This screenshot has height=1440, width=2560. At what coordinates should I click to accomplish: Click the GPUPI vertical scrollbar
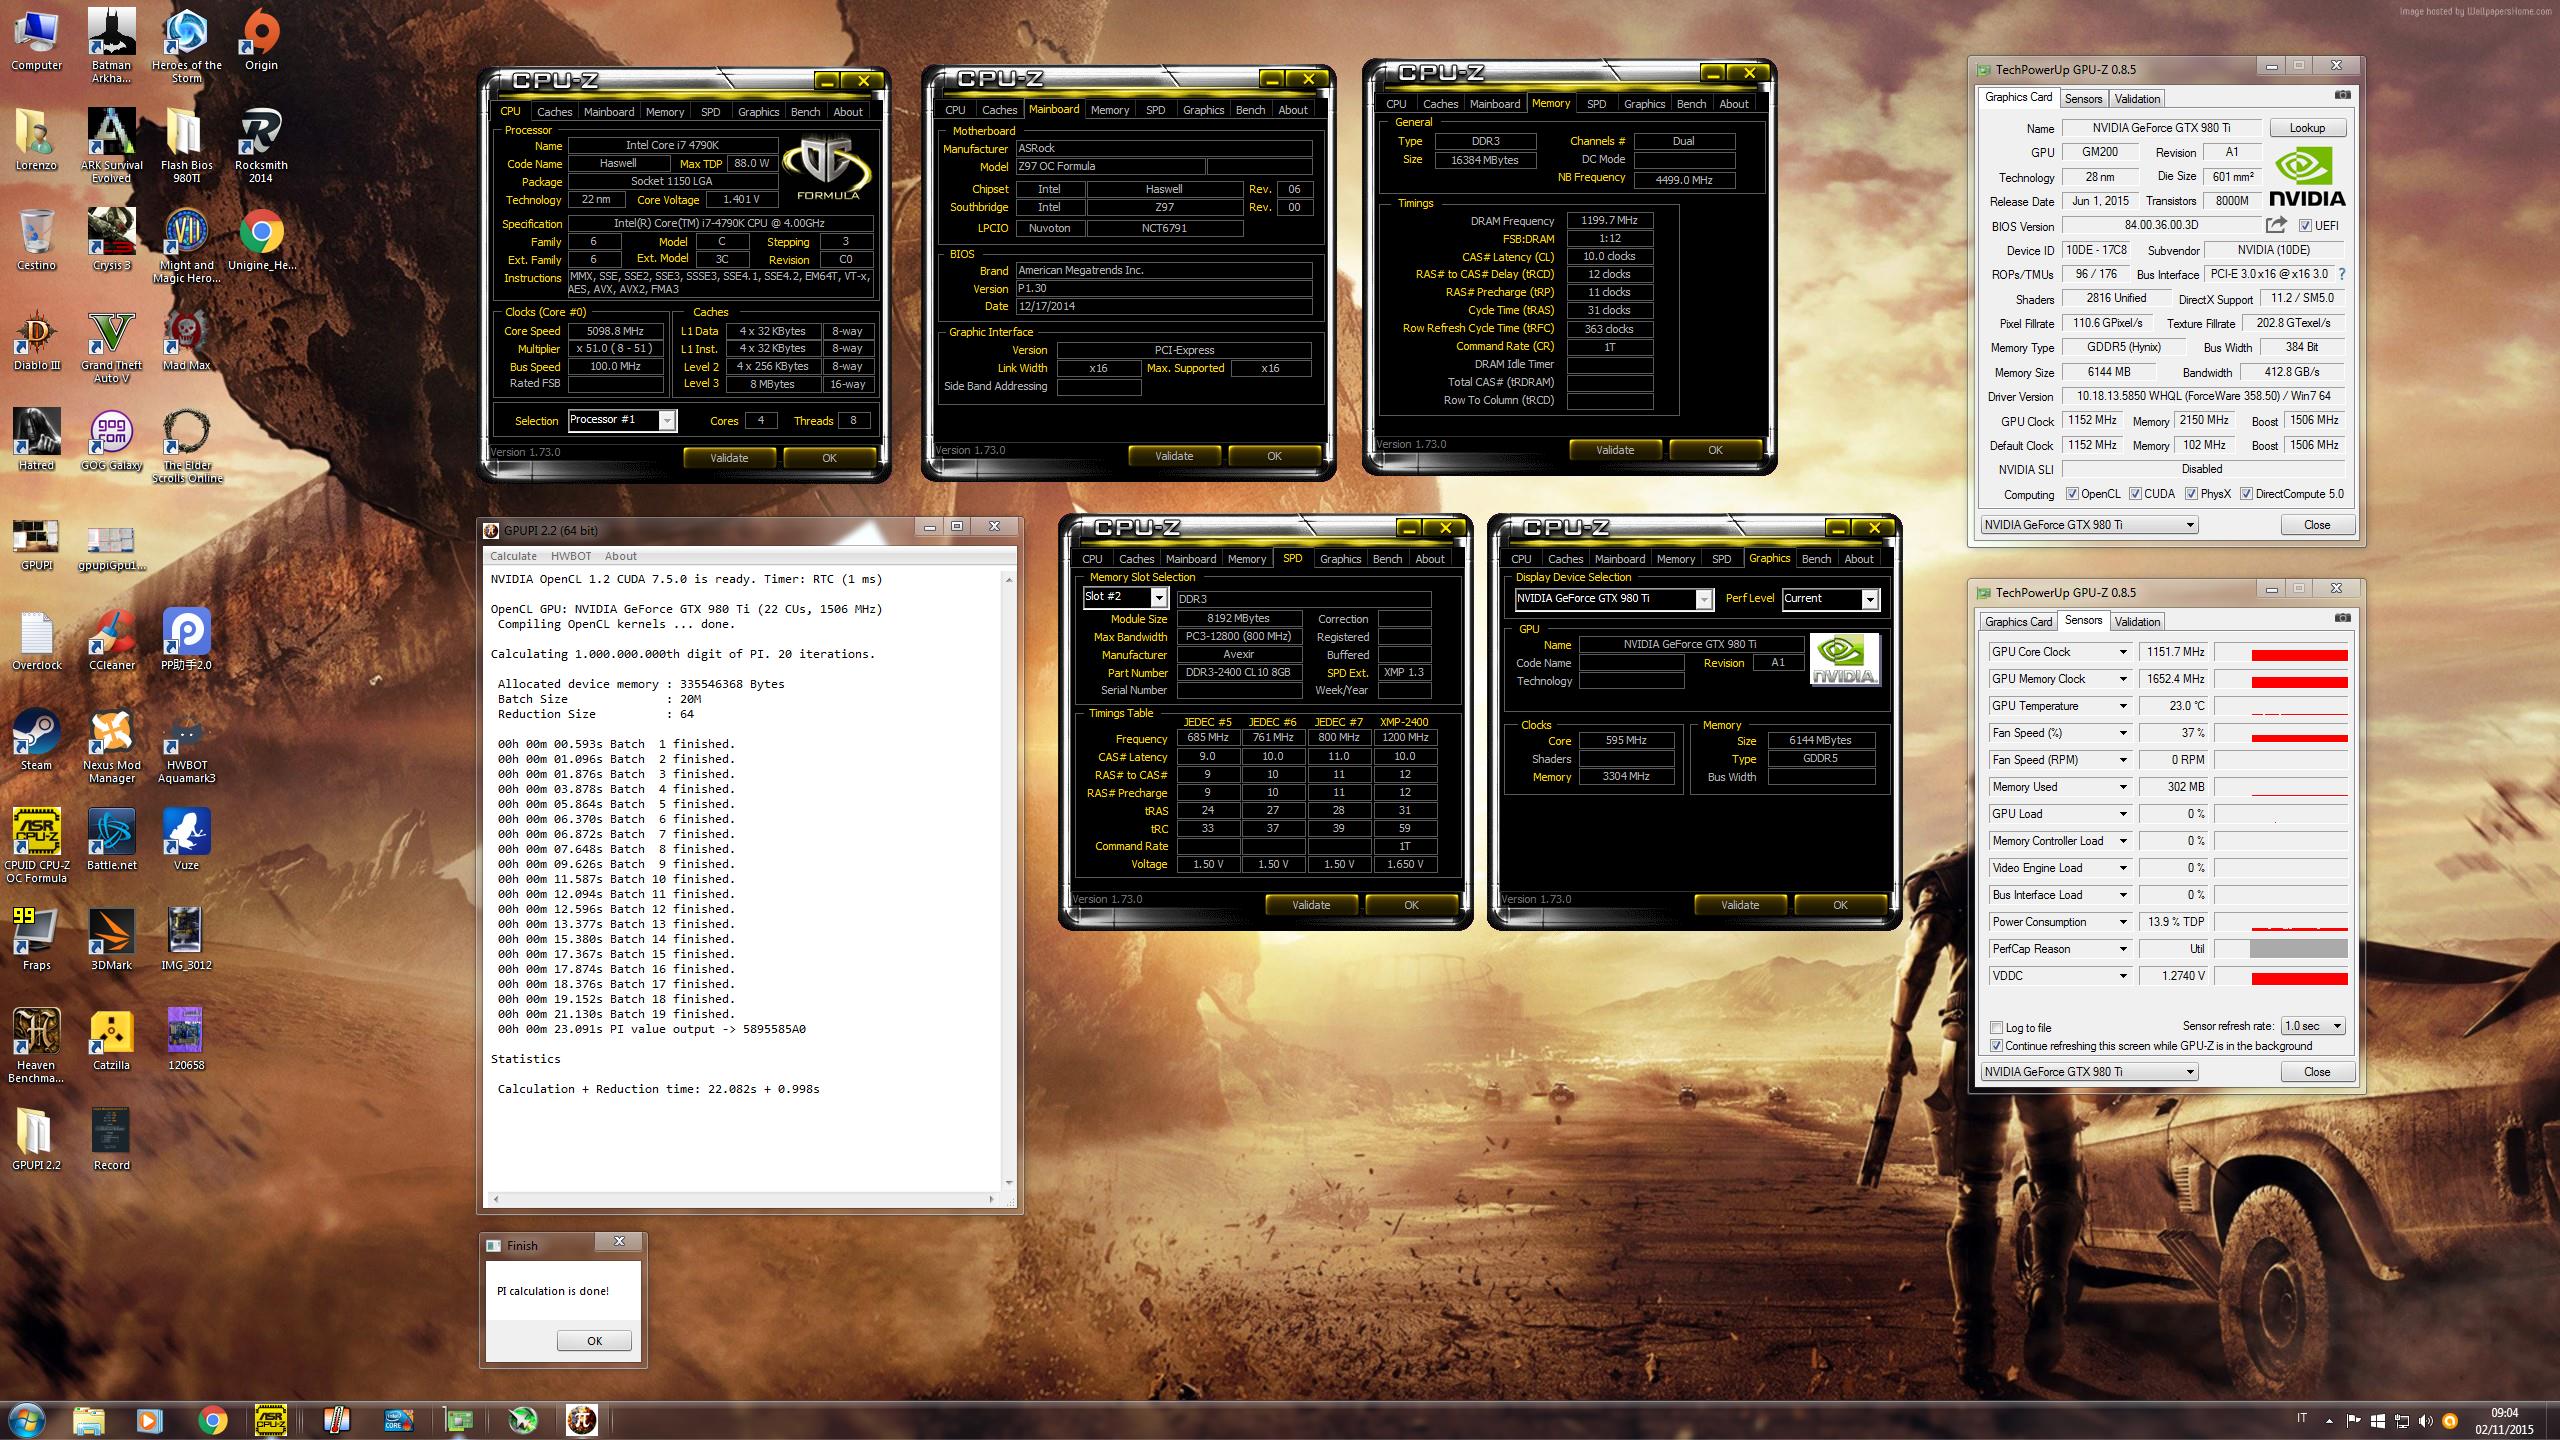point(1009,880)
